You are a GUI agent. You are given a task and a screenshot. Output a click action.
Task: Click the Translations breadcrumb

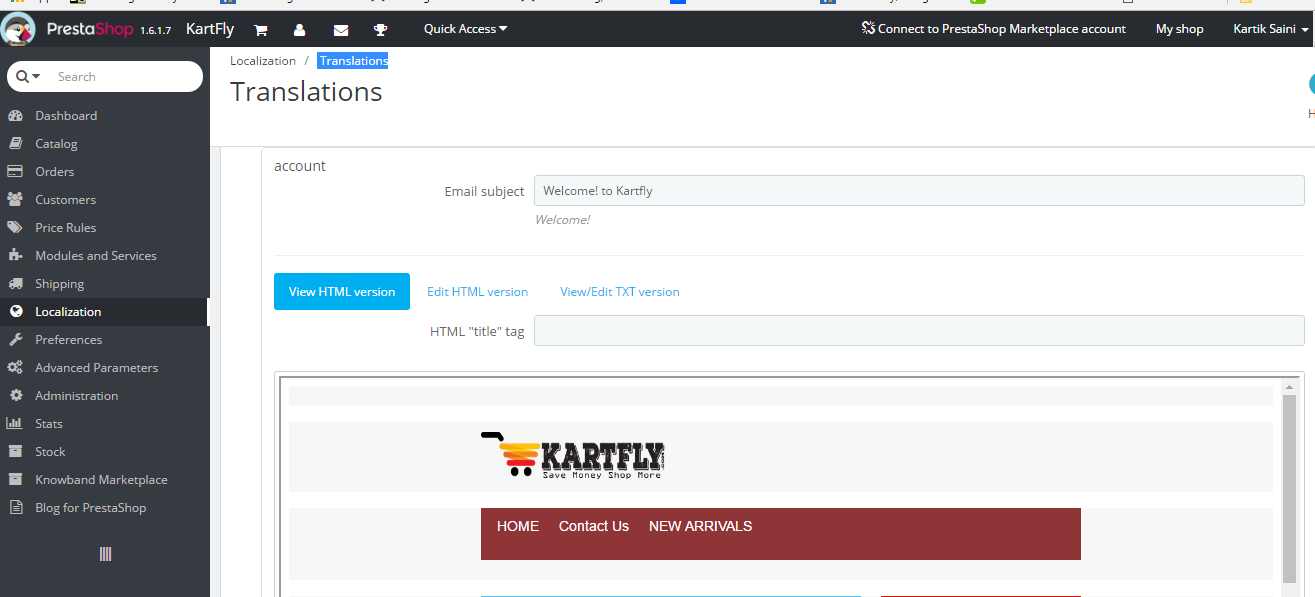coord(353,61)
